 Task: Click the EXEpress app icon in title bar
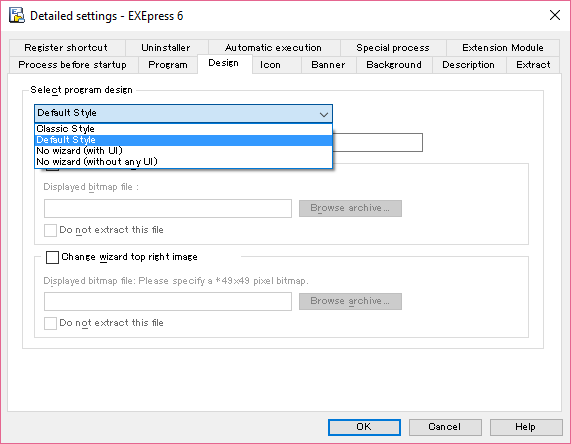(17, 16)
